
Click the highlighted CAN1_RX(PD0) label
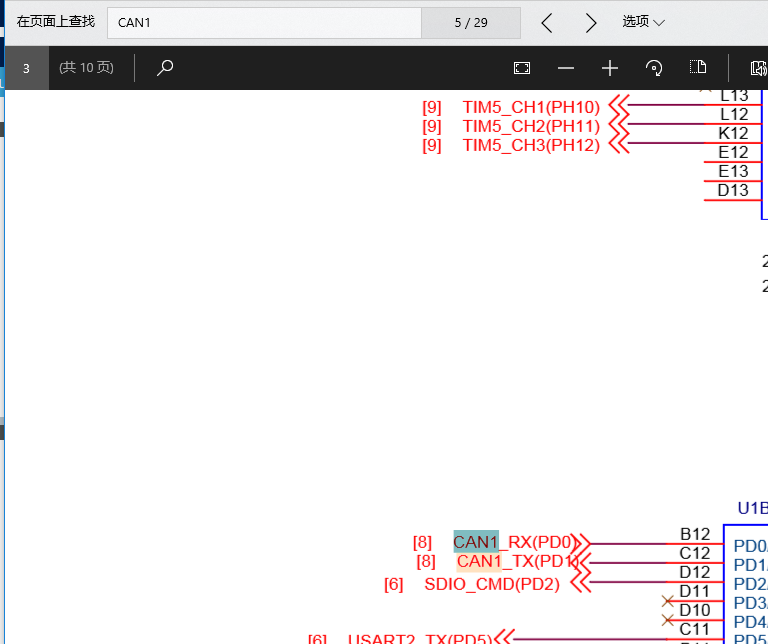[x=513, y=542]
